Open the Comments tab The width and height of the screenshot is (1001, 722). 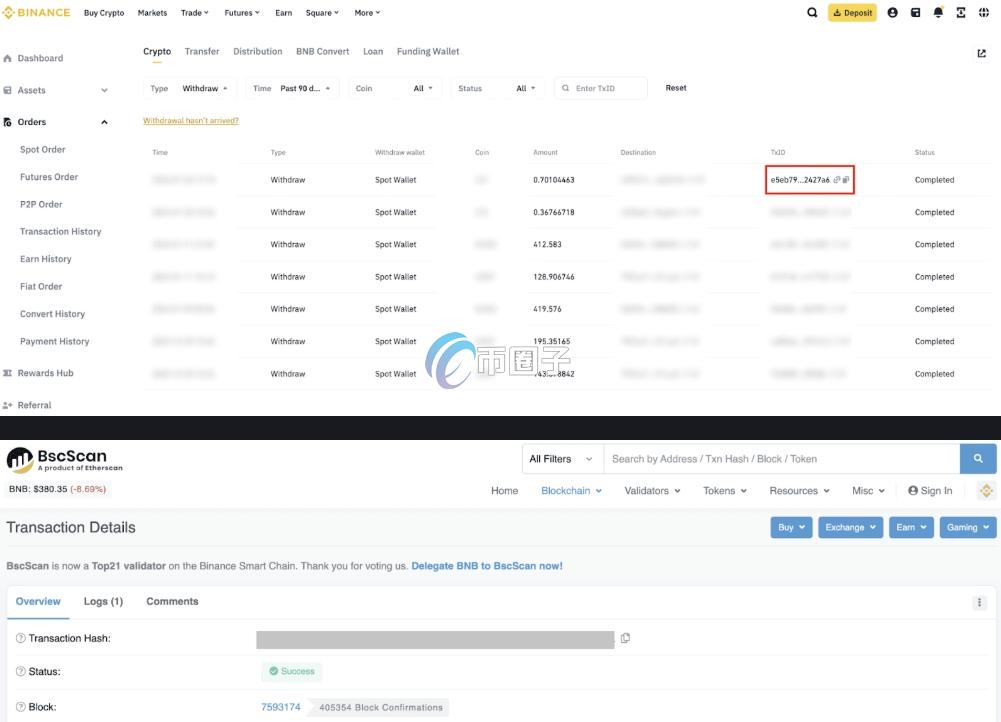click(172, 601)
